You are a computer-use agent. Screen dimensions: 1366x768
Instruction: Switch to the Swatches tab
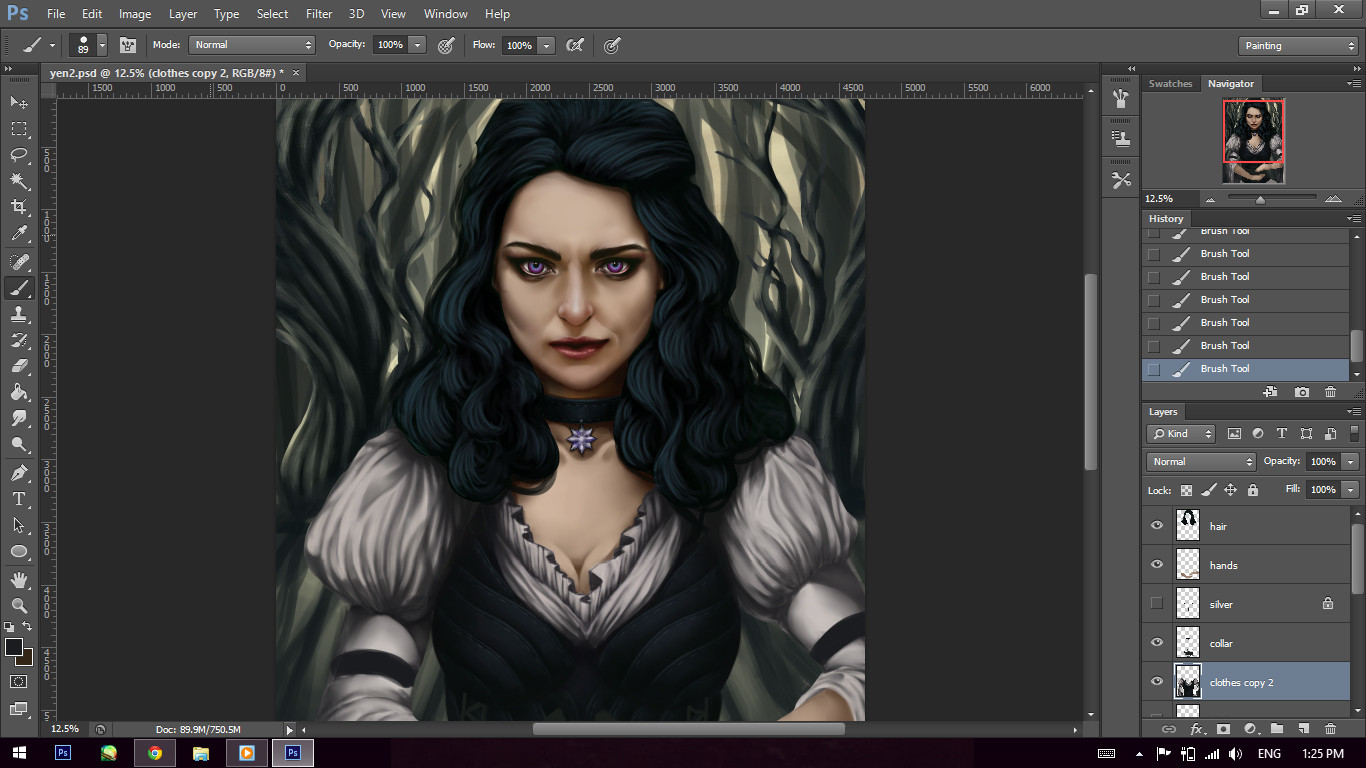click(1170, 84)
